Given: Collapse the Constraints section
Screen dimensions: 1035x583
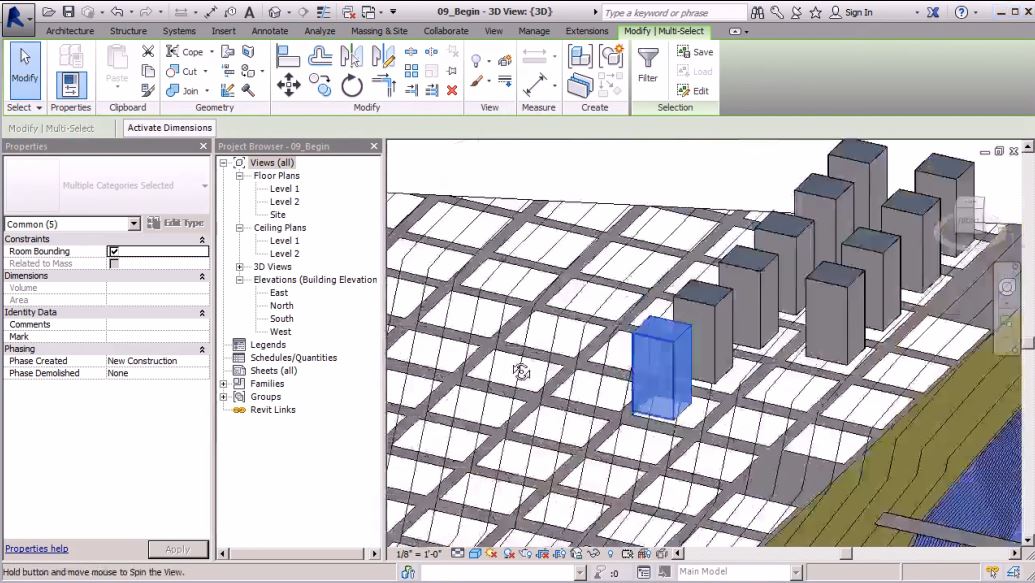Looking at the screenshot, I should point(203,240).
